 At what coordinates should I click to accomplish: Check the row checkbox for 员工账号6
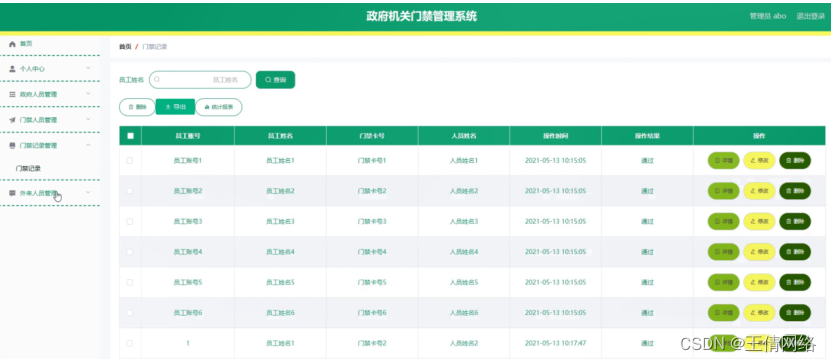click(130, 313)
